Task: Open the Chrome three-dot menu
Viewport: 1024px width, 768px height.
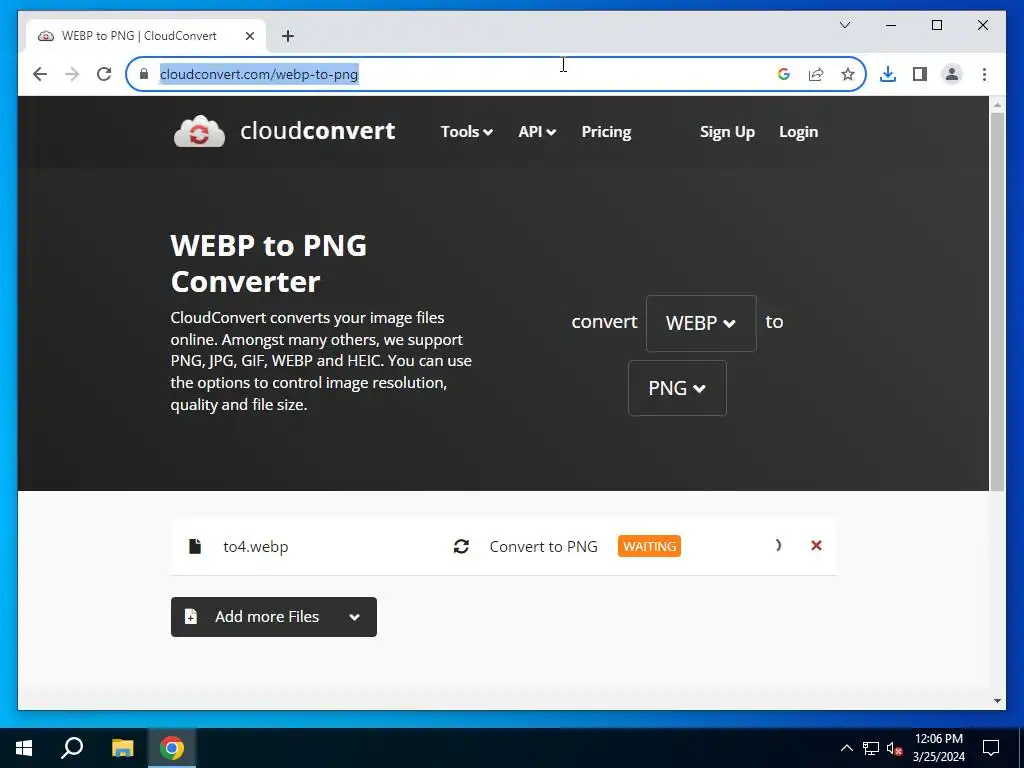Action: (x=984, y=74)
